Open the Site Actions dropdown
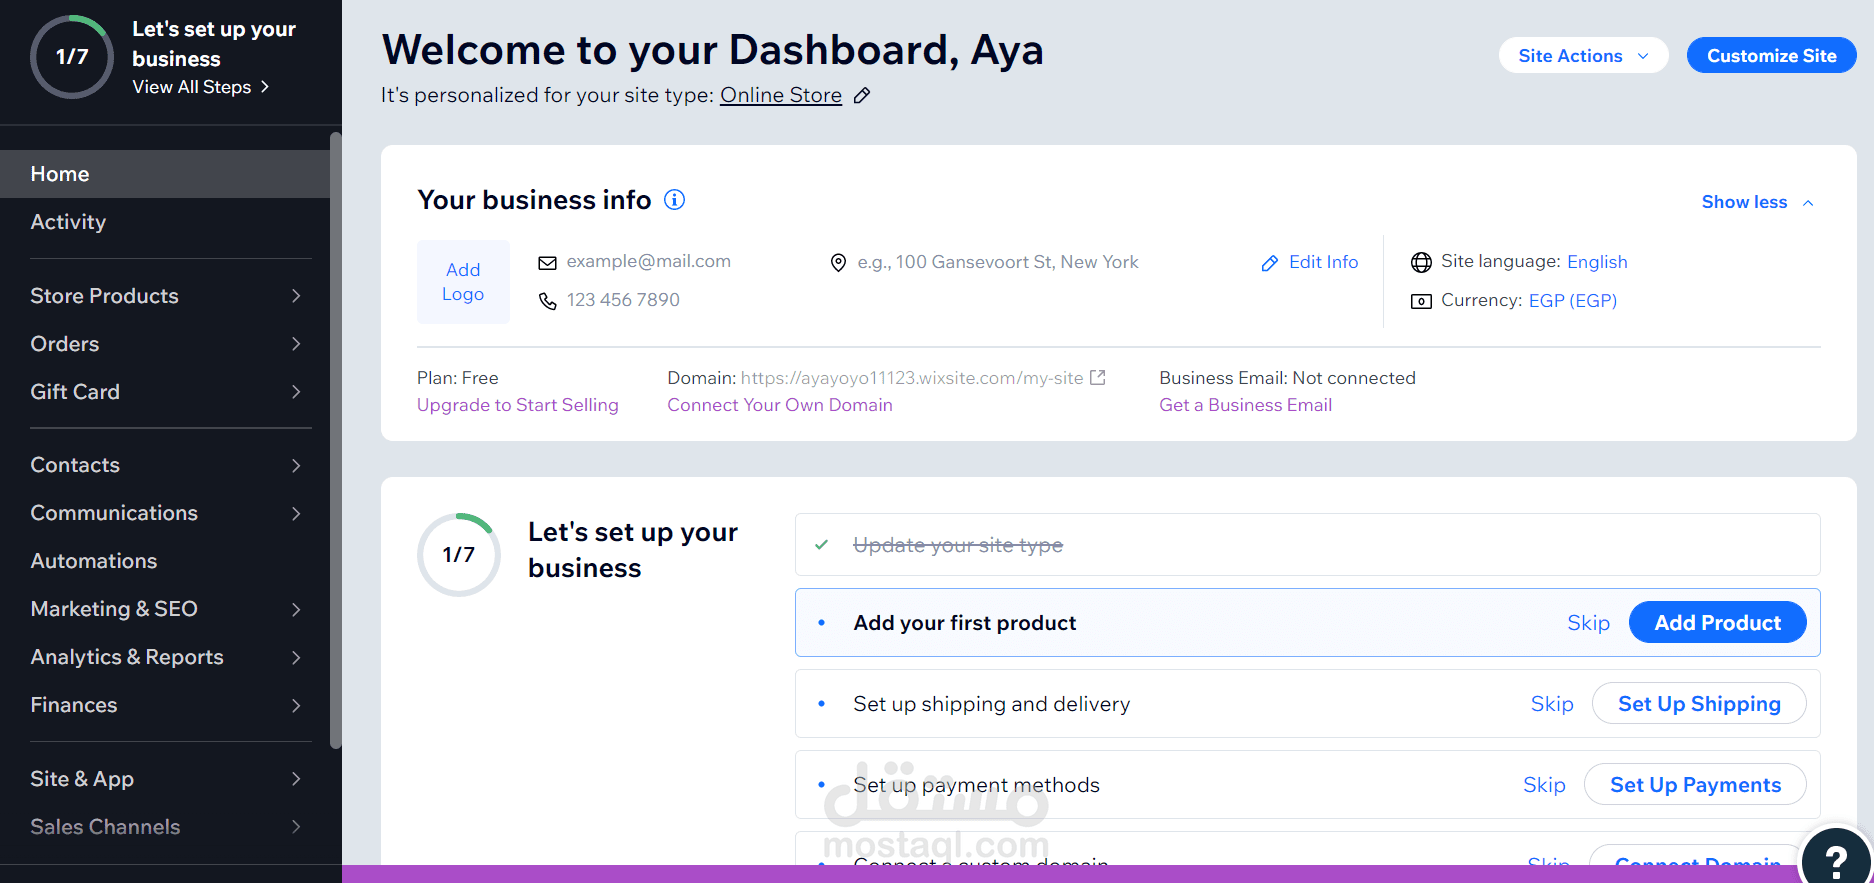 pos(1583,56)
